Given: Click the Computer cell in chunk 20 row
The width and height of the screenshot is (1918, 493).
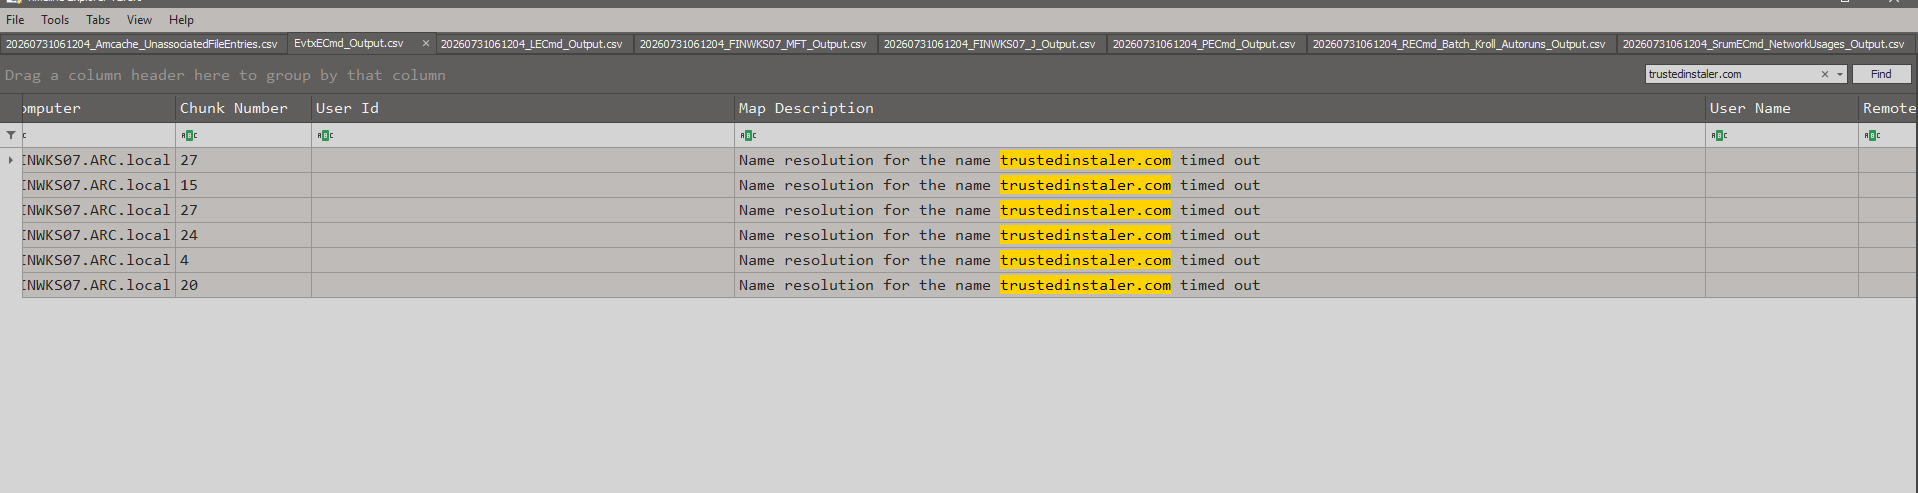Looking at the screenshot, I should click(x=98, y=285).
